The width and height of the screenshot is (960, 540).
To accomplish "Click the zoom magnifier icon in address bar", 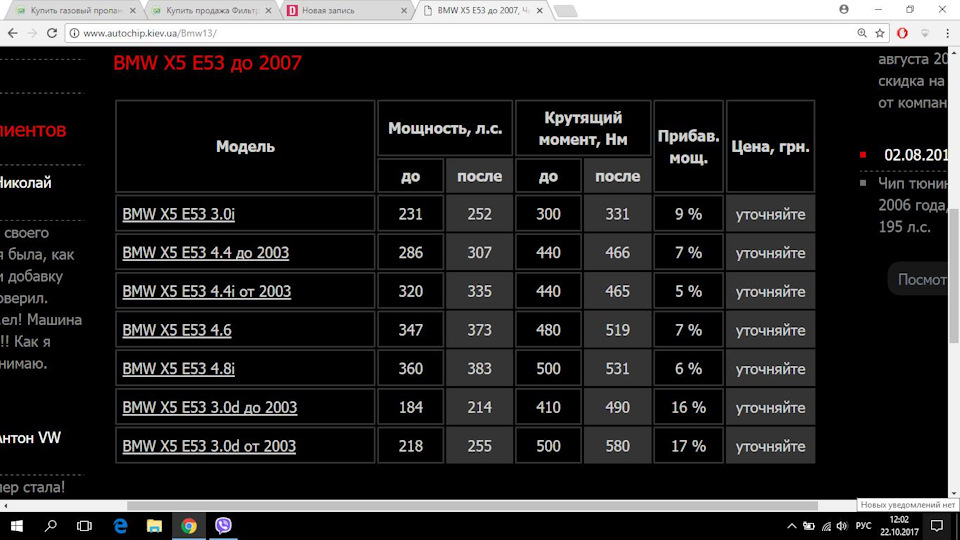I will point(862,33).
